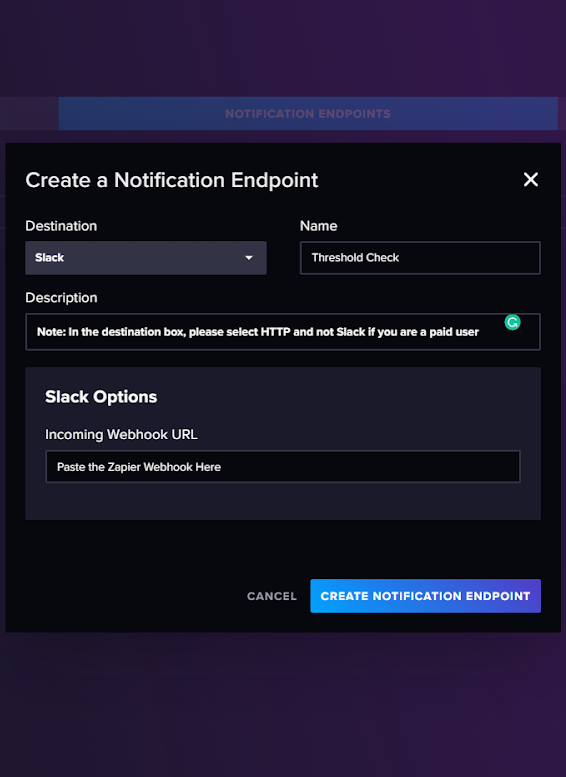The image size is (566, 777).
Task: Select the Incoming Webhook URL input box
Action: click(283, 466)
